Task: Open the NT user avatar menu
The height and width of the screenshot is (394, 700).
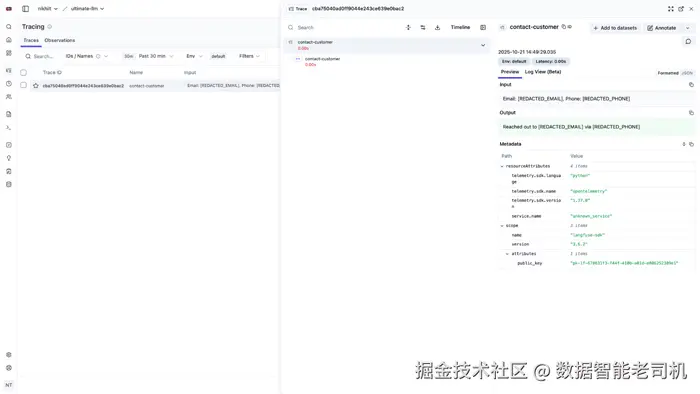Action: pos(8,385)
